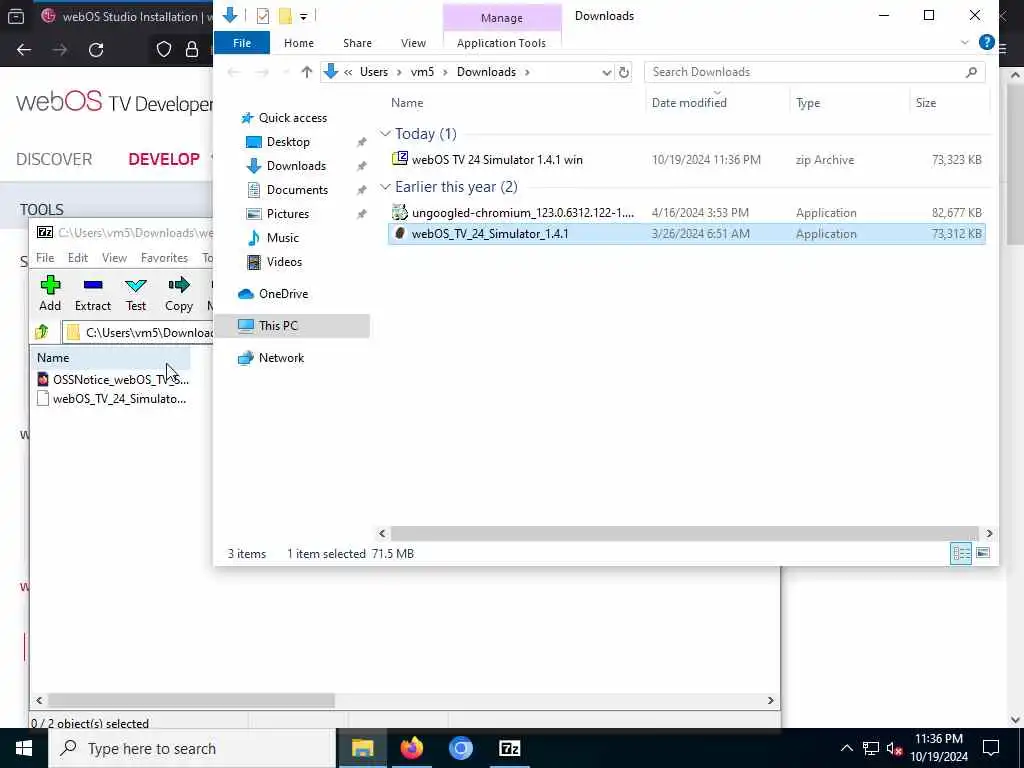Open Videos in navigation pane

(x=284, y=262)
